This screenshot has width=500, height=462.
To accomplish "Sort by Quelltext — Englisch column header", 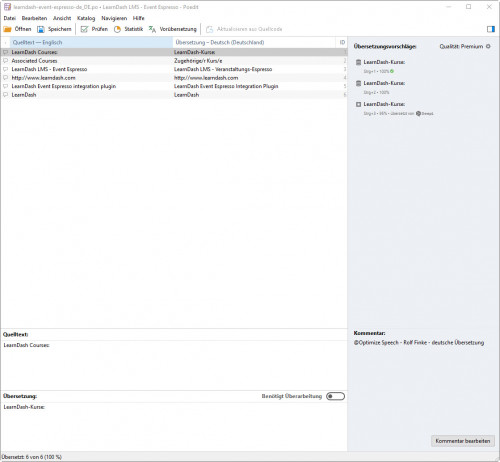I will (91, 42).
